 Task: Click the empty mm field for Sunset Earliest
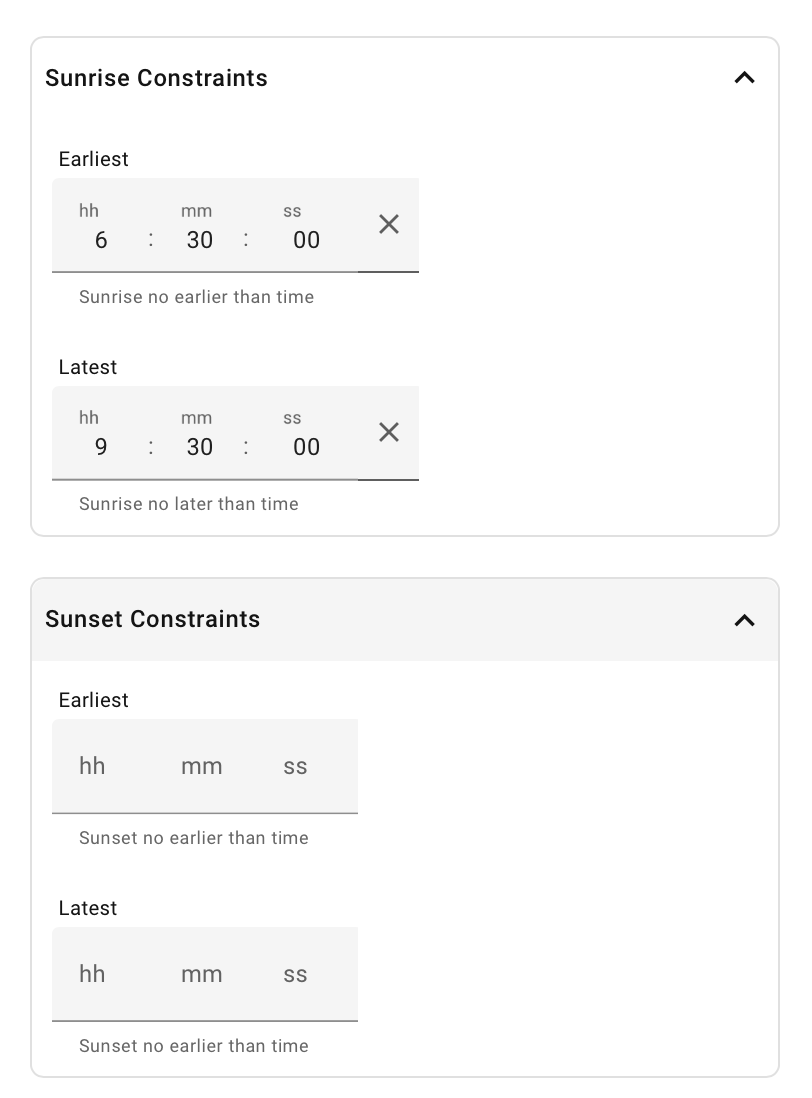201,766
